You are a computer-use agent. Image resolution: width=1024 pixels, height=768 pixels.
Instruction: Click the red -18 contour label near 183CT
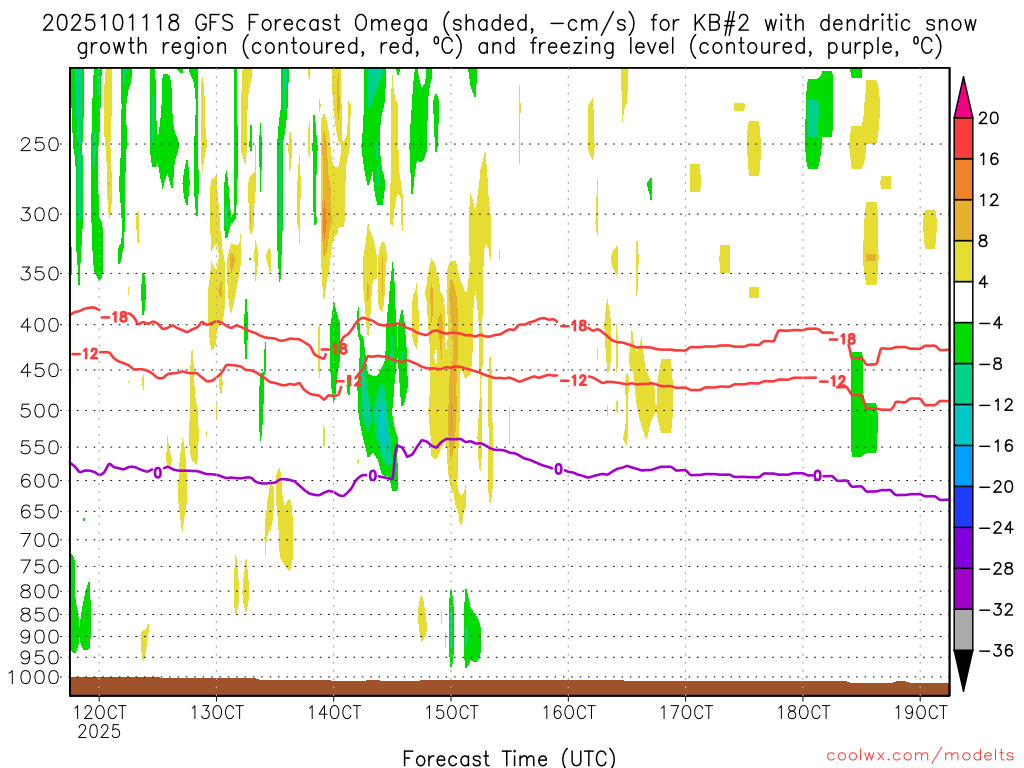tap(842, 339)
